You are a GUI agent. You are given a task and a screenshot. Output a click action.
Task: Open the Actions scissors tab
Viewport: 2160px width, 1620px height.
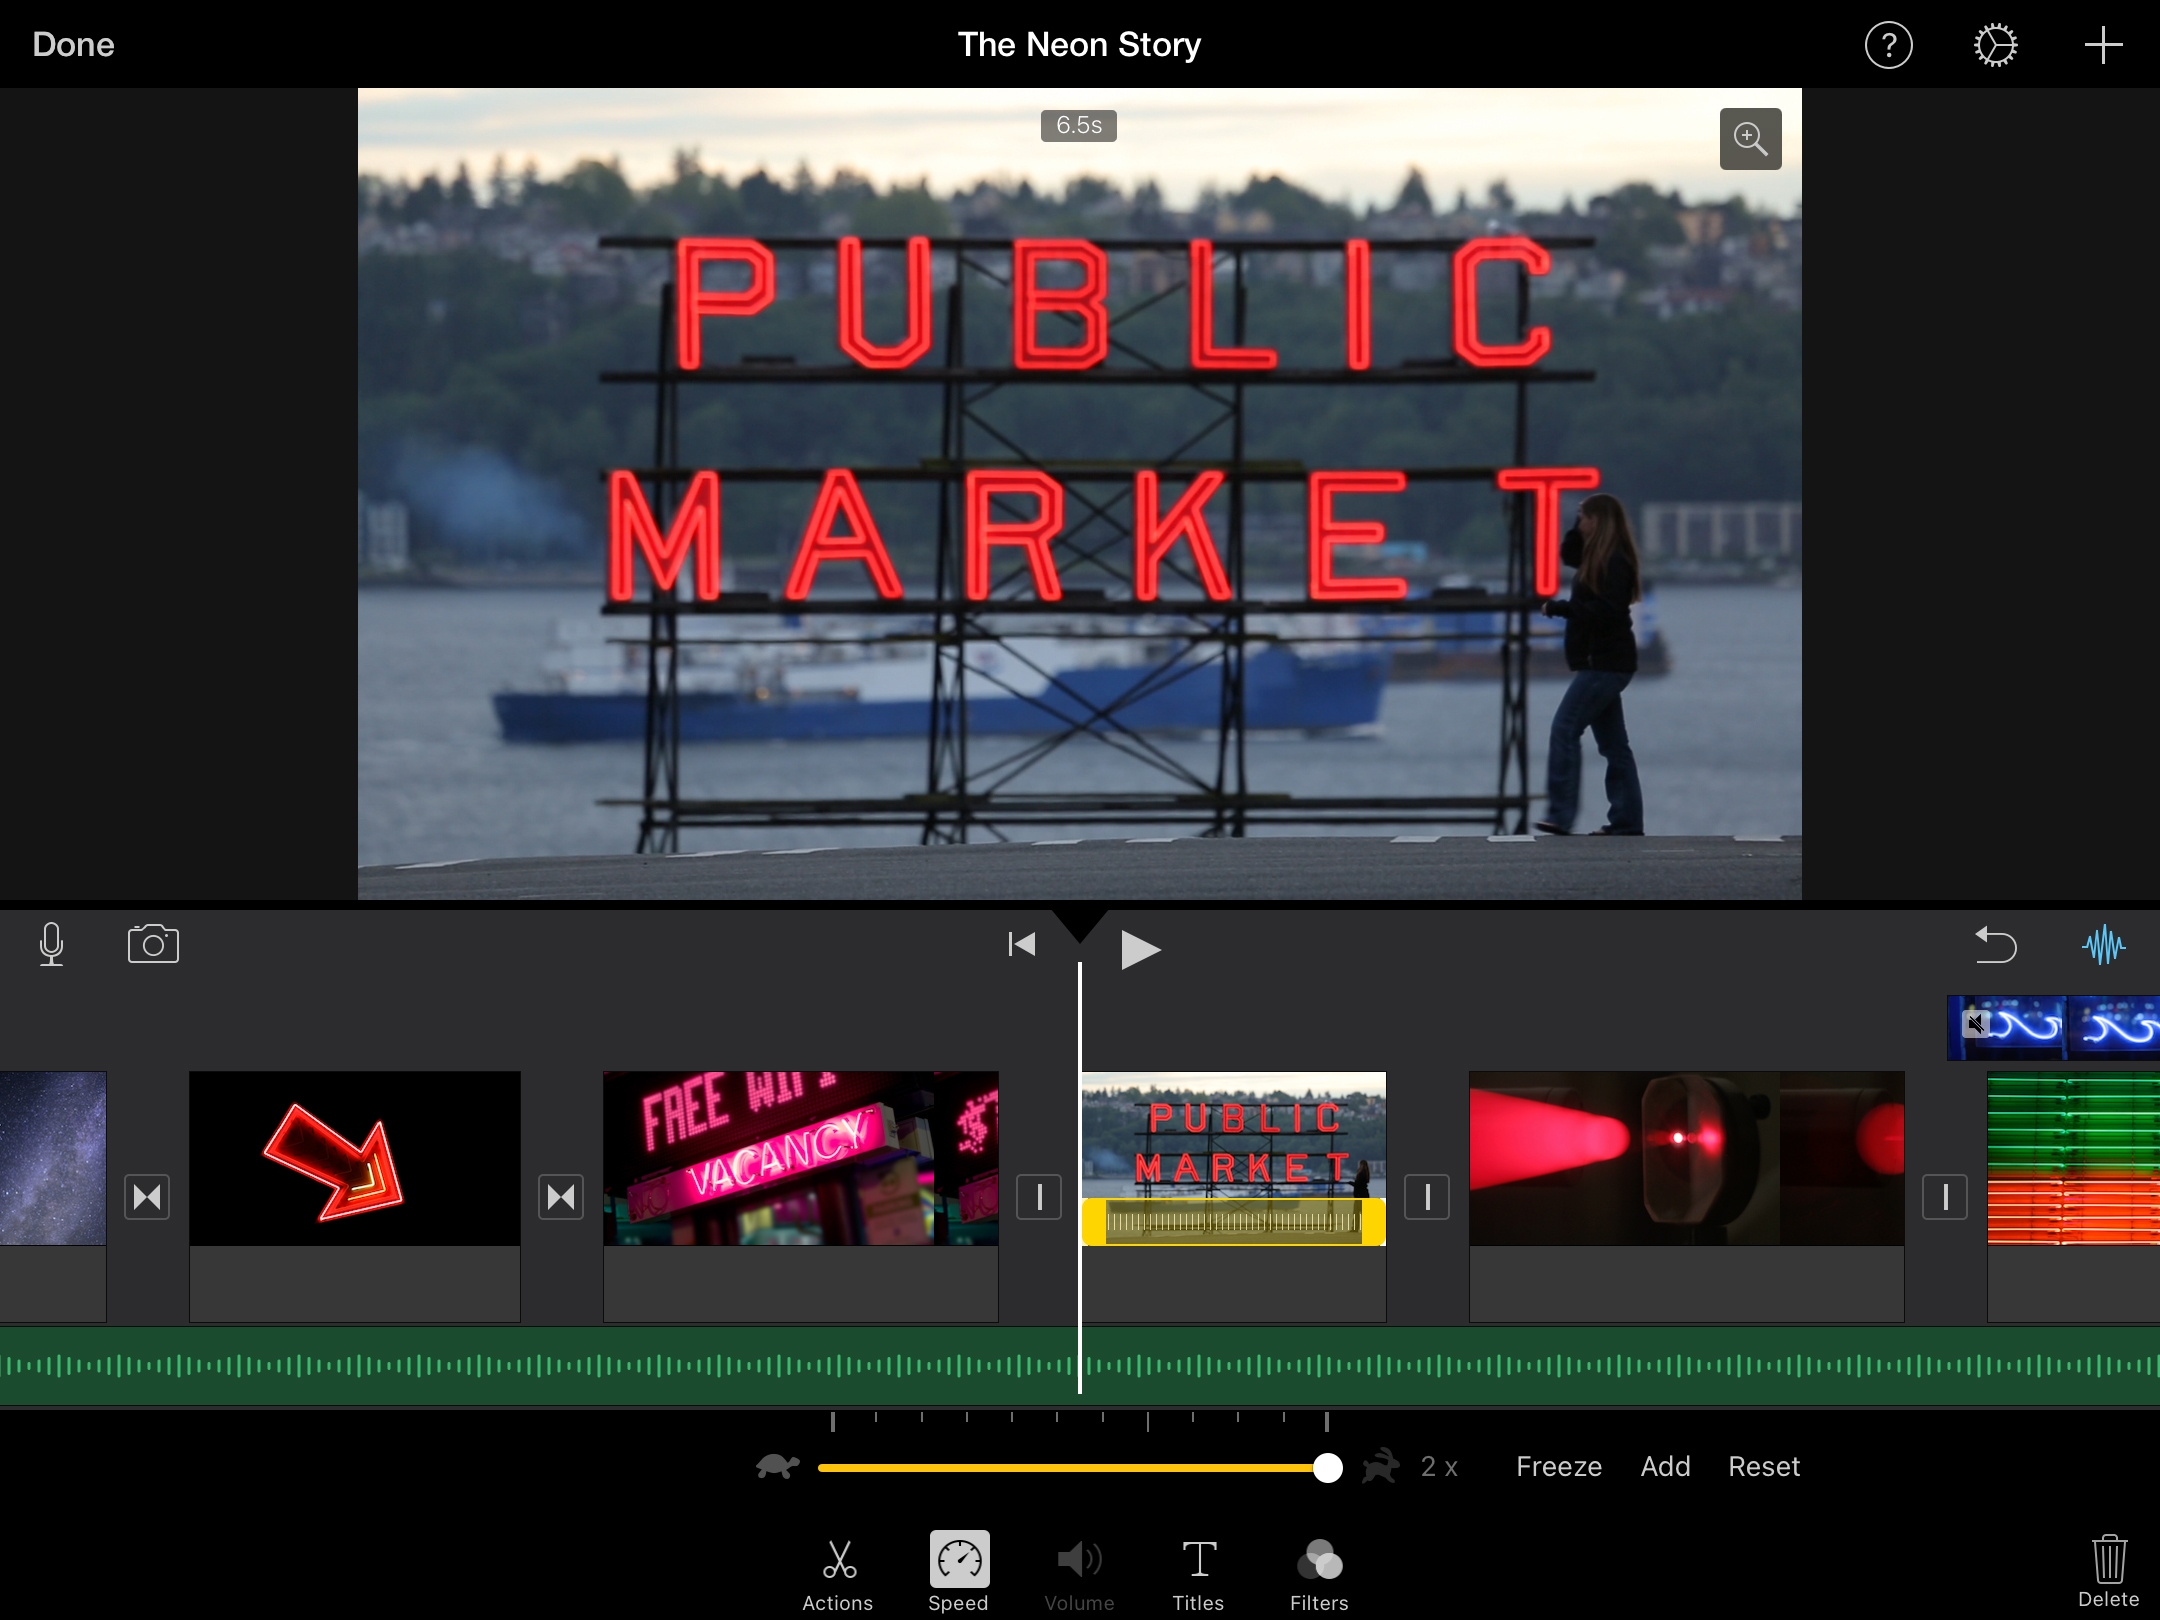point(838,1574)
